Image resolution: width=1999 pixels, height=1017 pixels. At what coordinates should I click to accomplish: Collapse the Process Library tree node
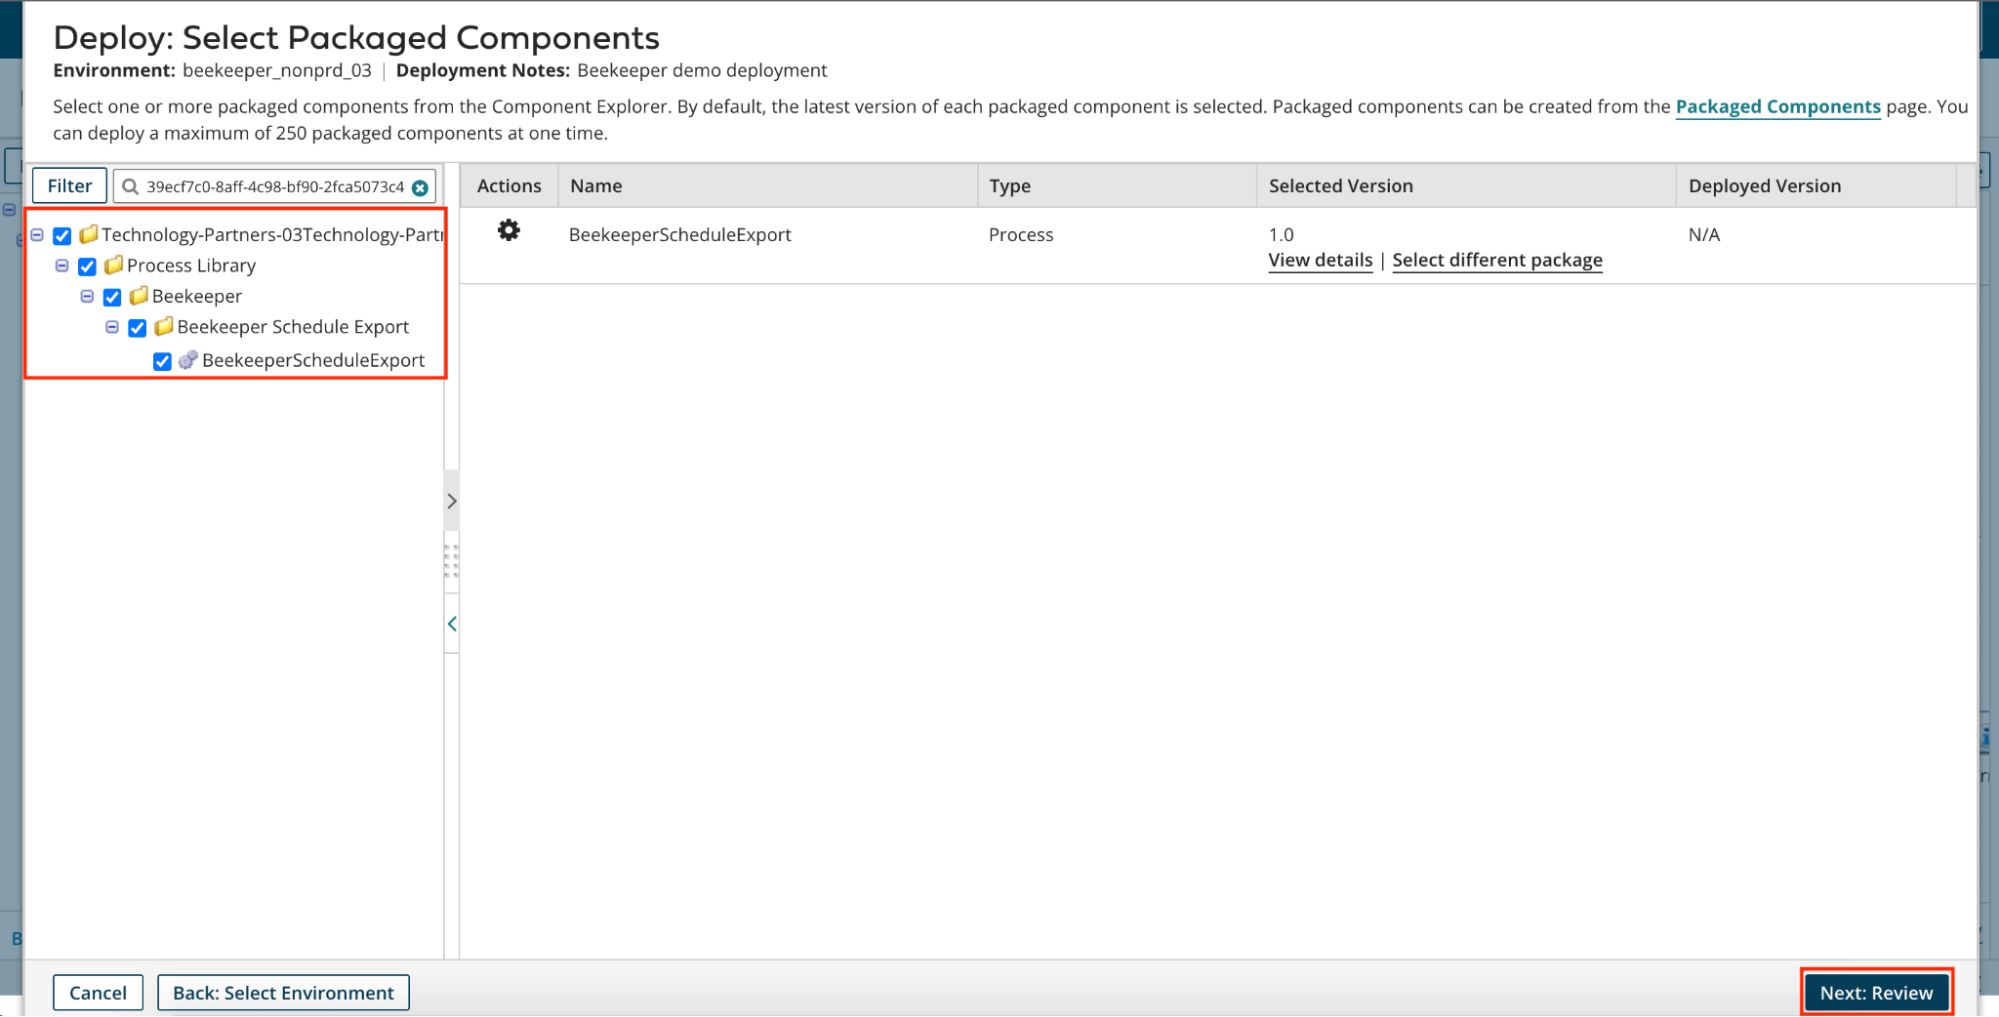point(62,266)
